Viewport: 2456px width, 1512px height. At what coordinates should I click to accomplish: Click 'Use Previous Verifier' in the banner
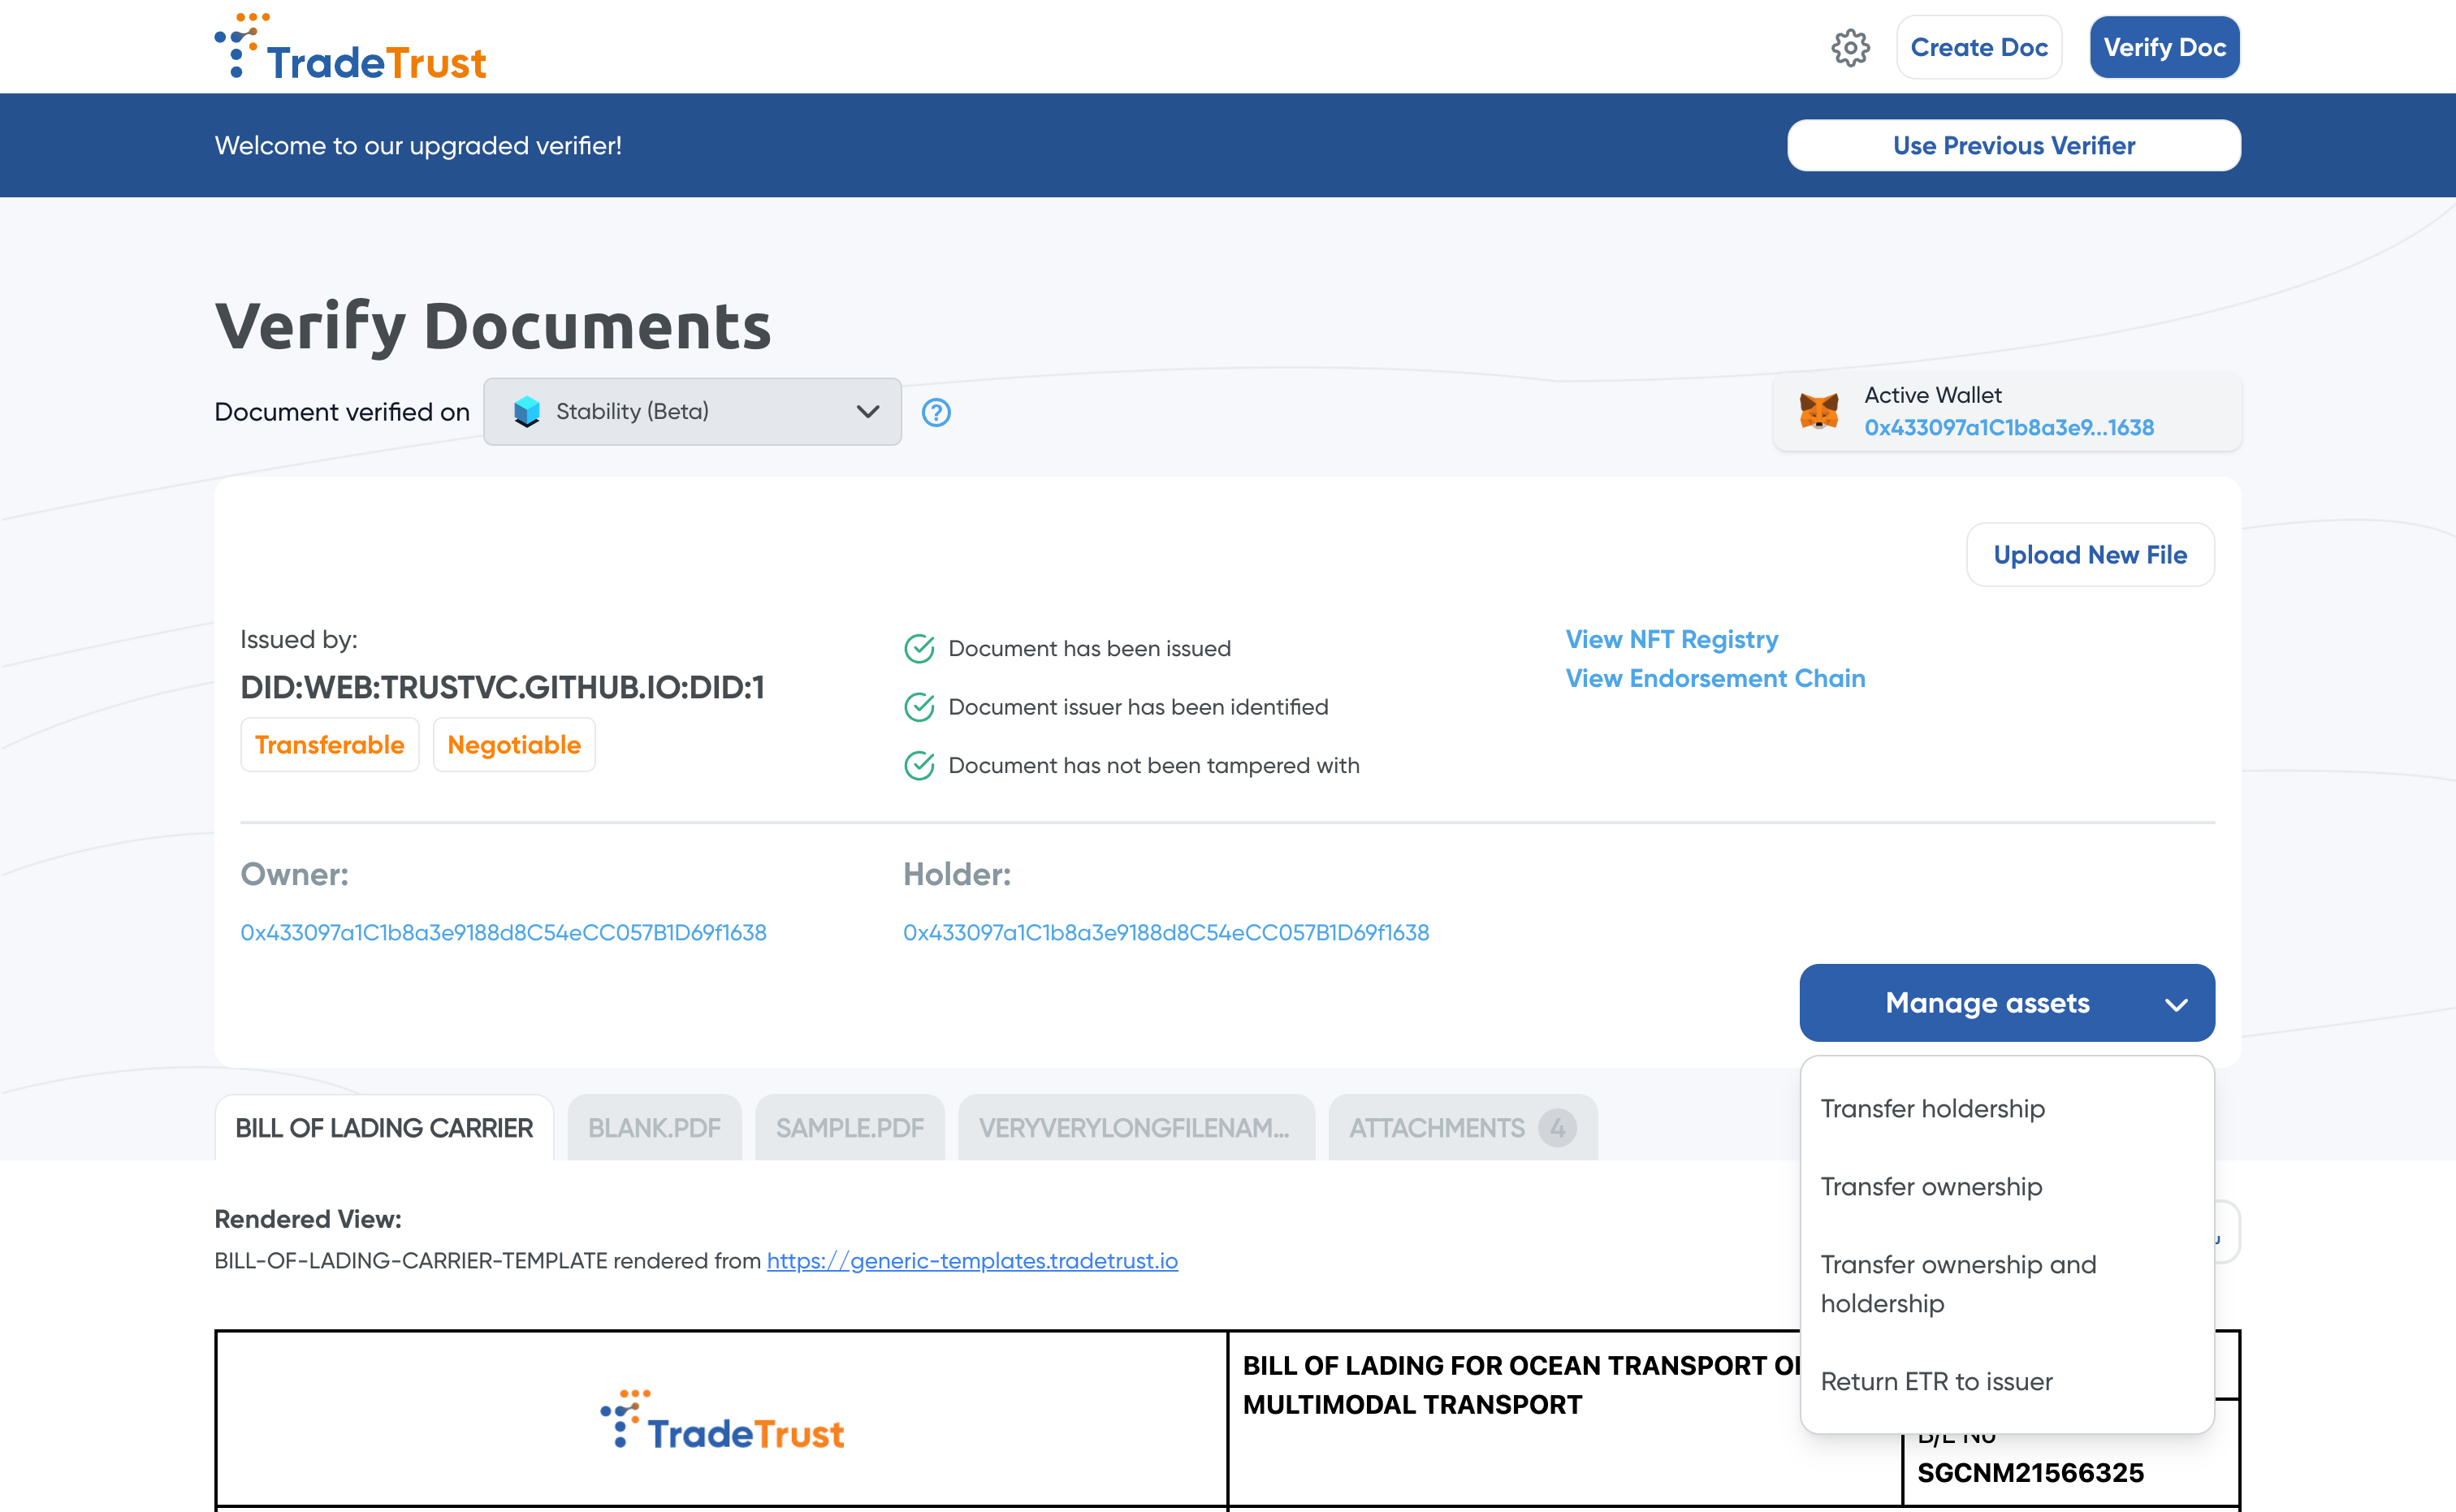click(2013, 145)
